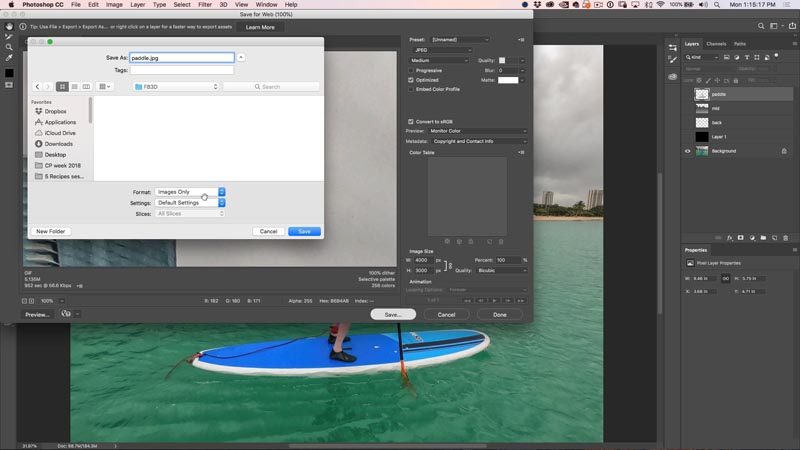Select the Slice Select tool
The height and width of the screenshot is (450, 800).
(9, 37)
